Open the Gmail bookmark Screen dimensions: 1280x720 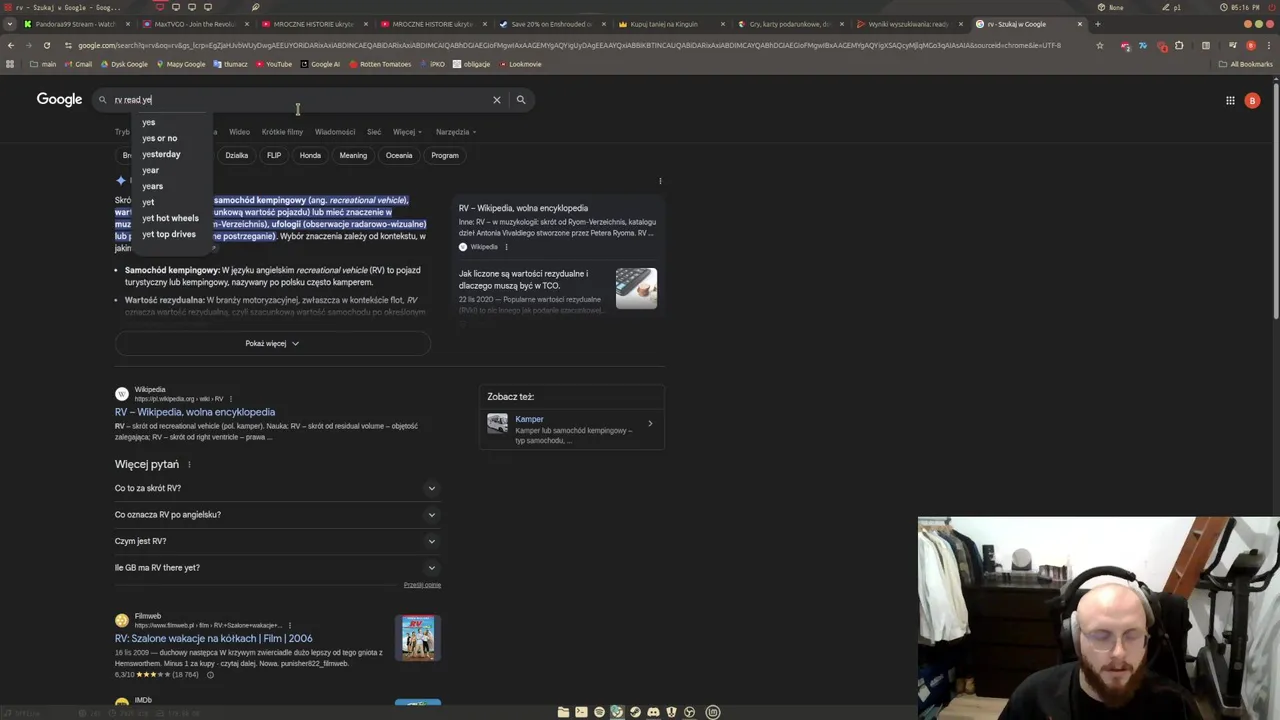(77, 64)
